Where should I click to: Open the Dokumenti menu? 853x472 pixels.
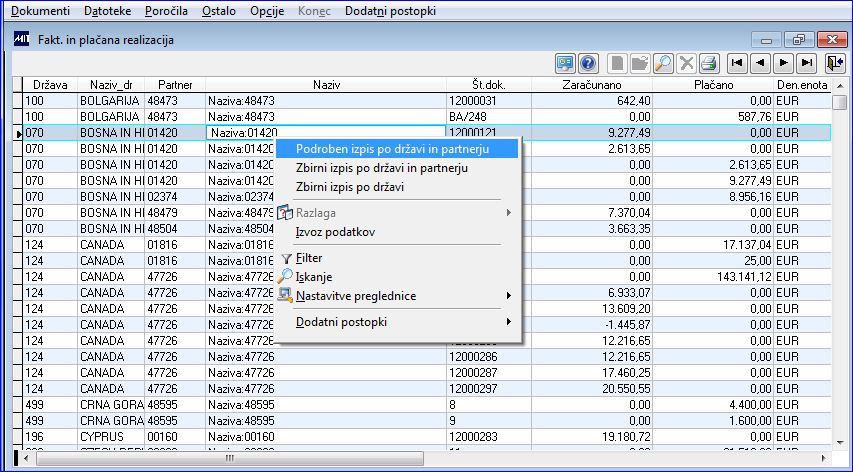tap(41, 11)
